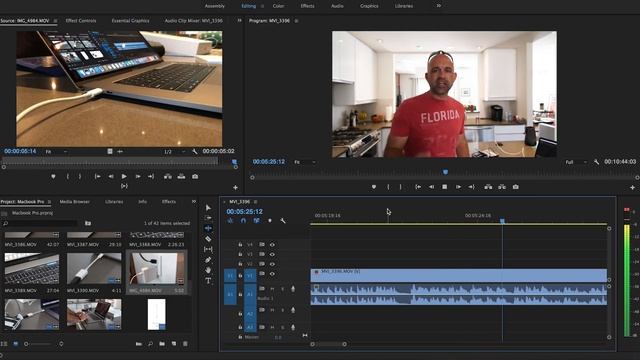
Task: Select the Hand tool
Action: coord(208,270)
